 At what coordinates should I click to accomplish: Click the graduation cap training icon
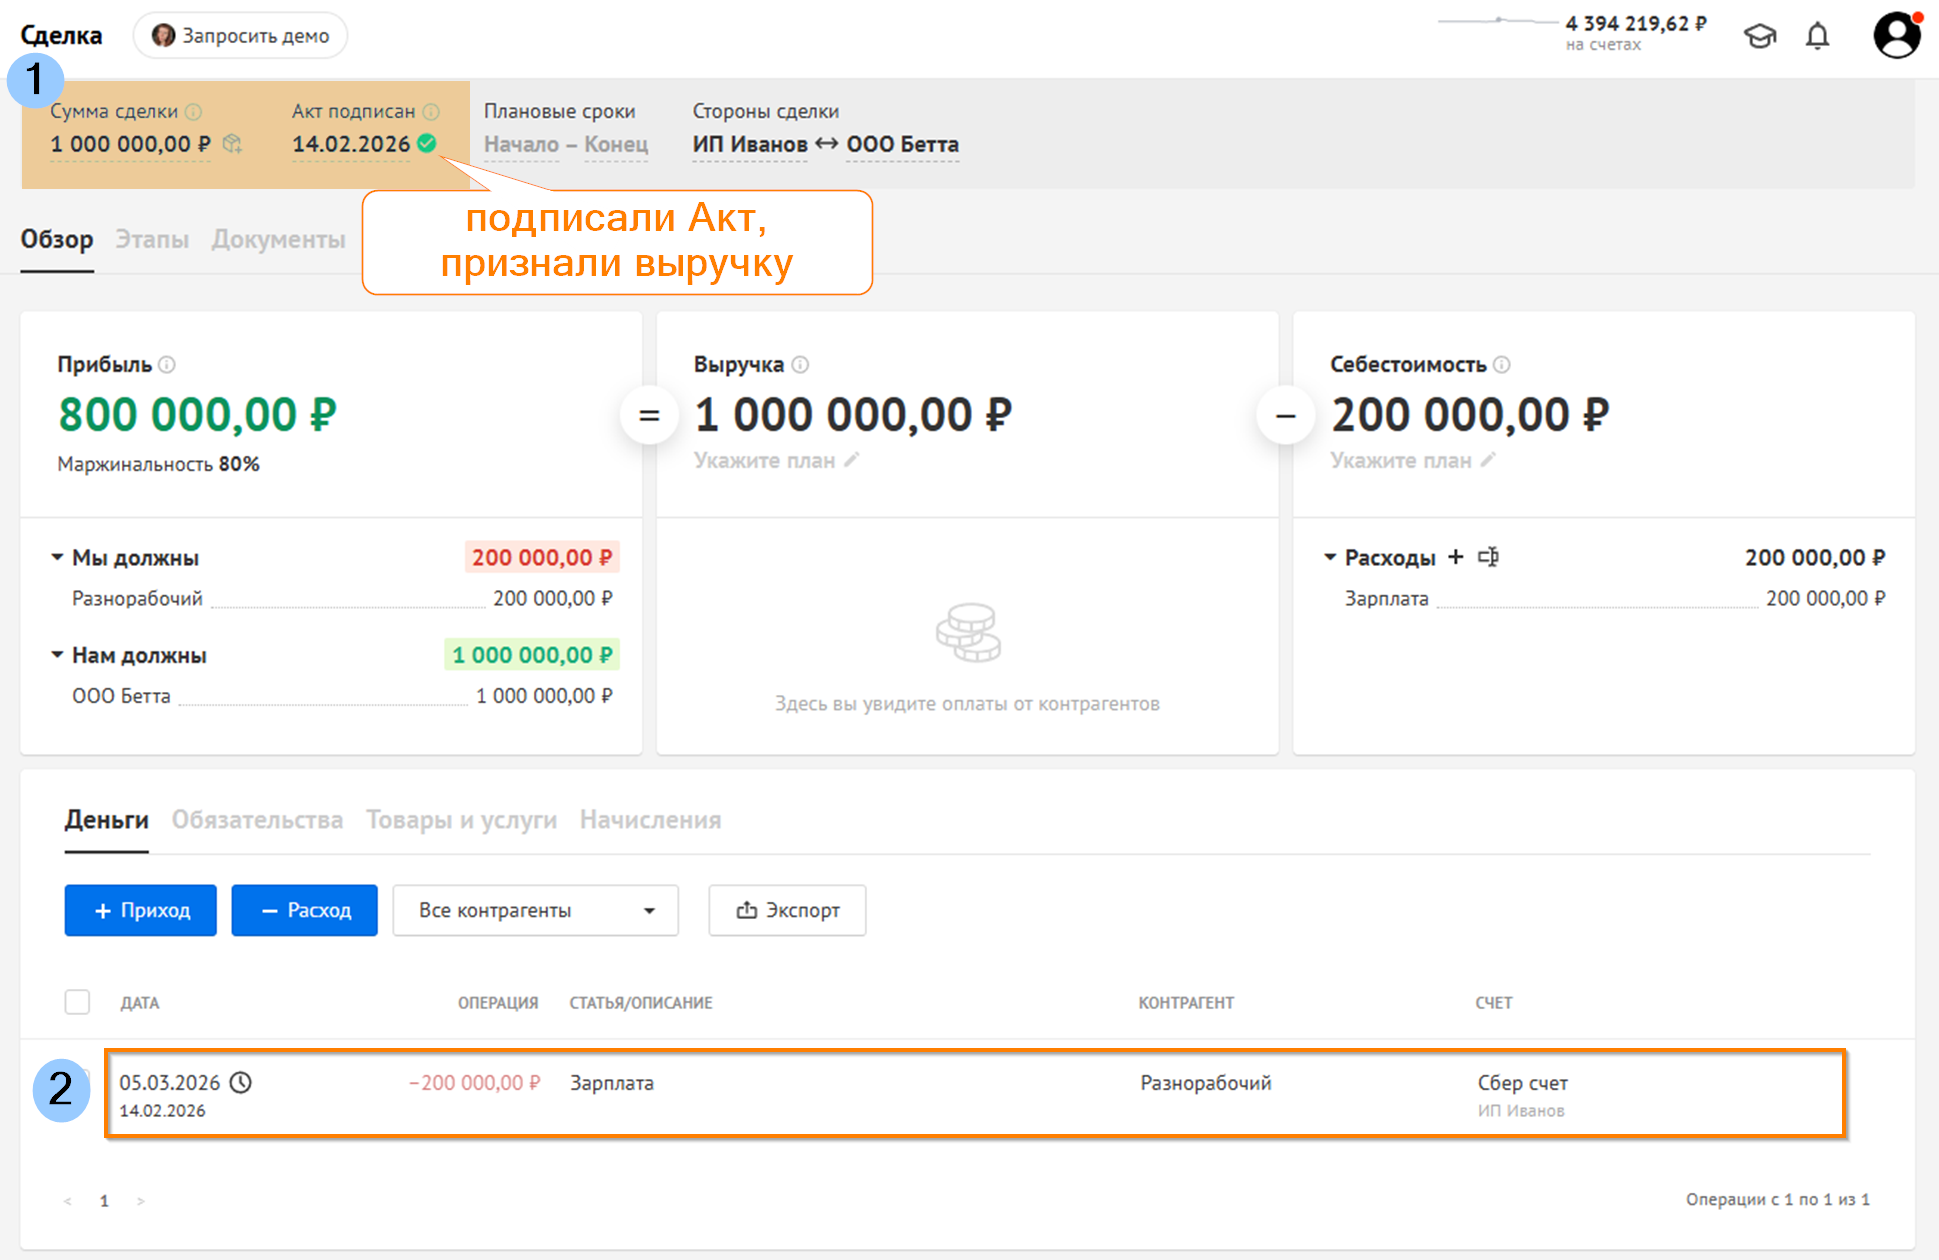1759,37
